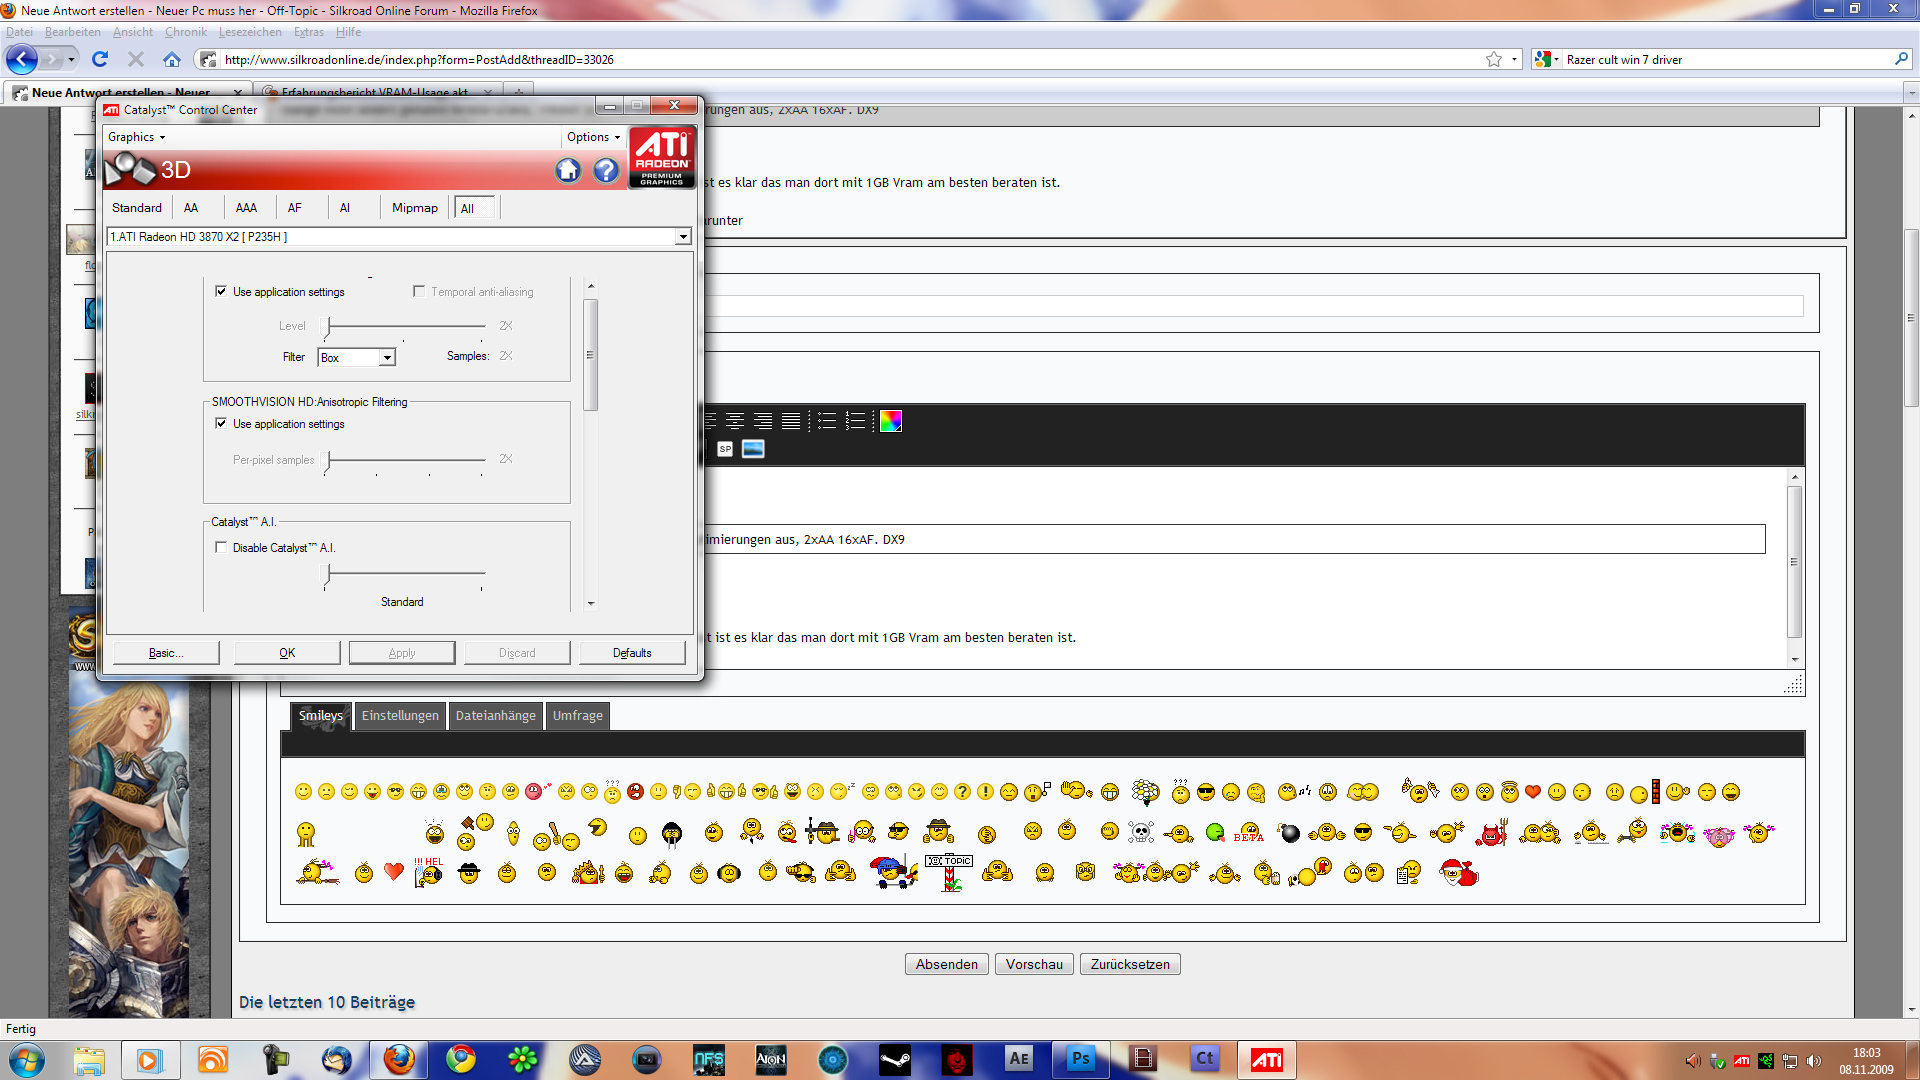Click the Absenden button

click(946, 964)
